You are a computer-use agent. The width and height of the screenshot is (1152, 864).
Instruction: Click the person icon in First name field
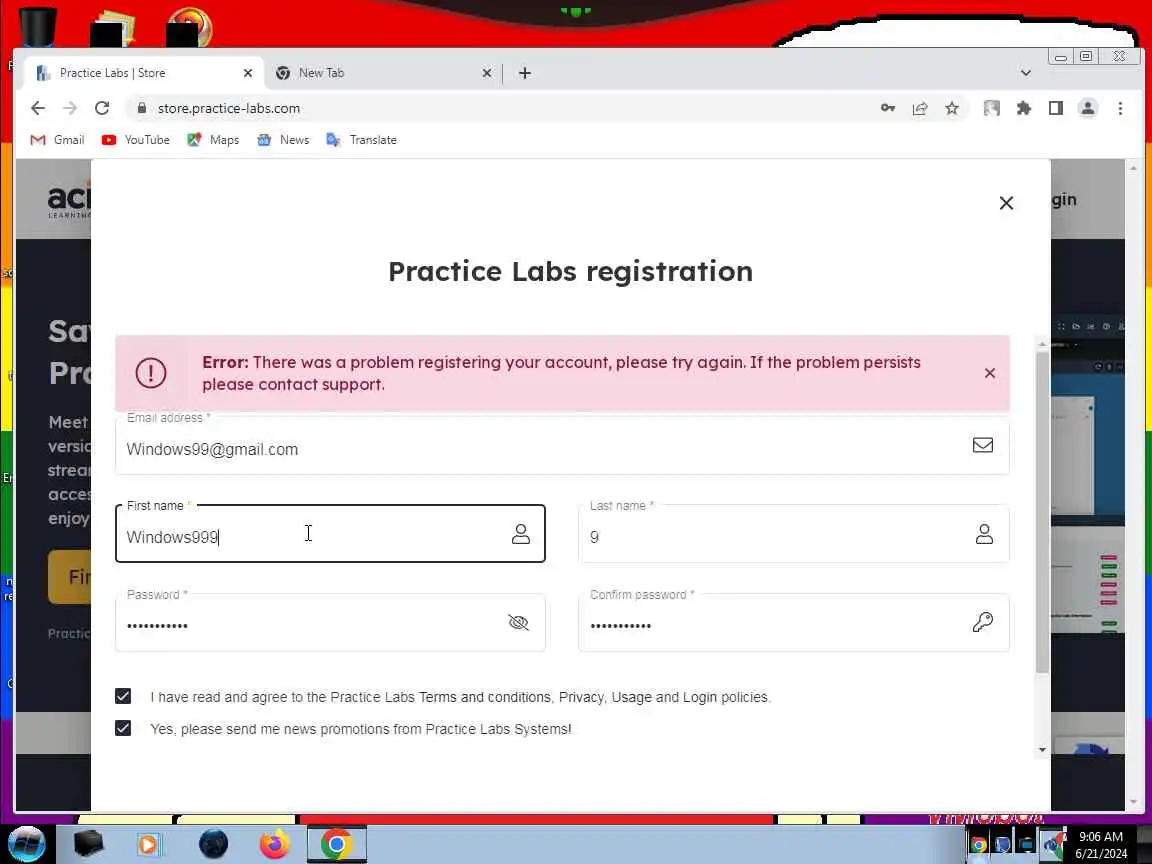pyautogui.click(x=521, y=534)
